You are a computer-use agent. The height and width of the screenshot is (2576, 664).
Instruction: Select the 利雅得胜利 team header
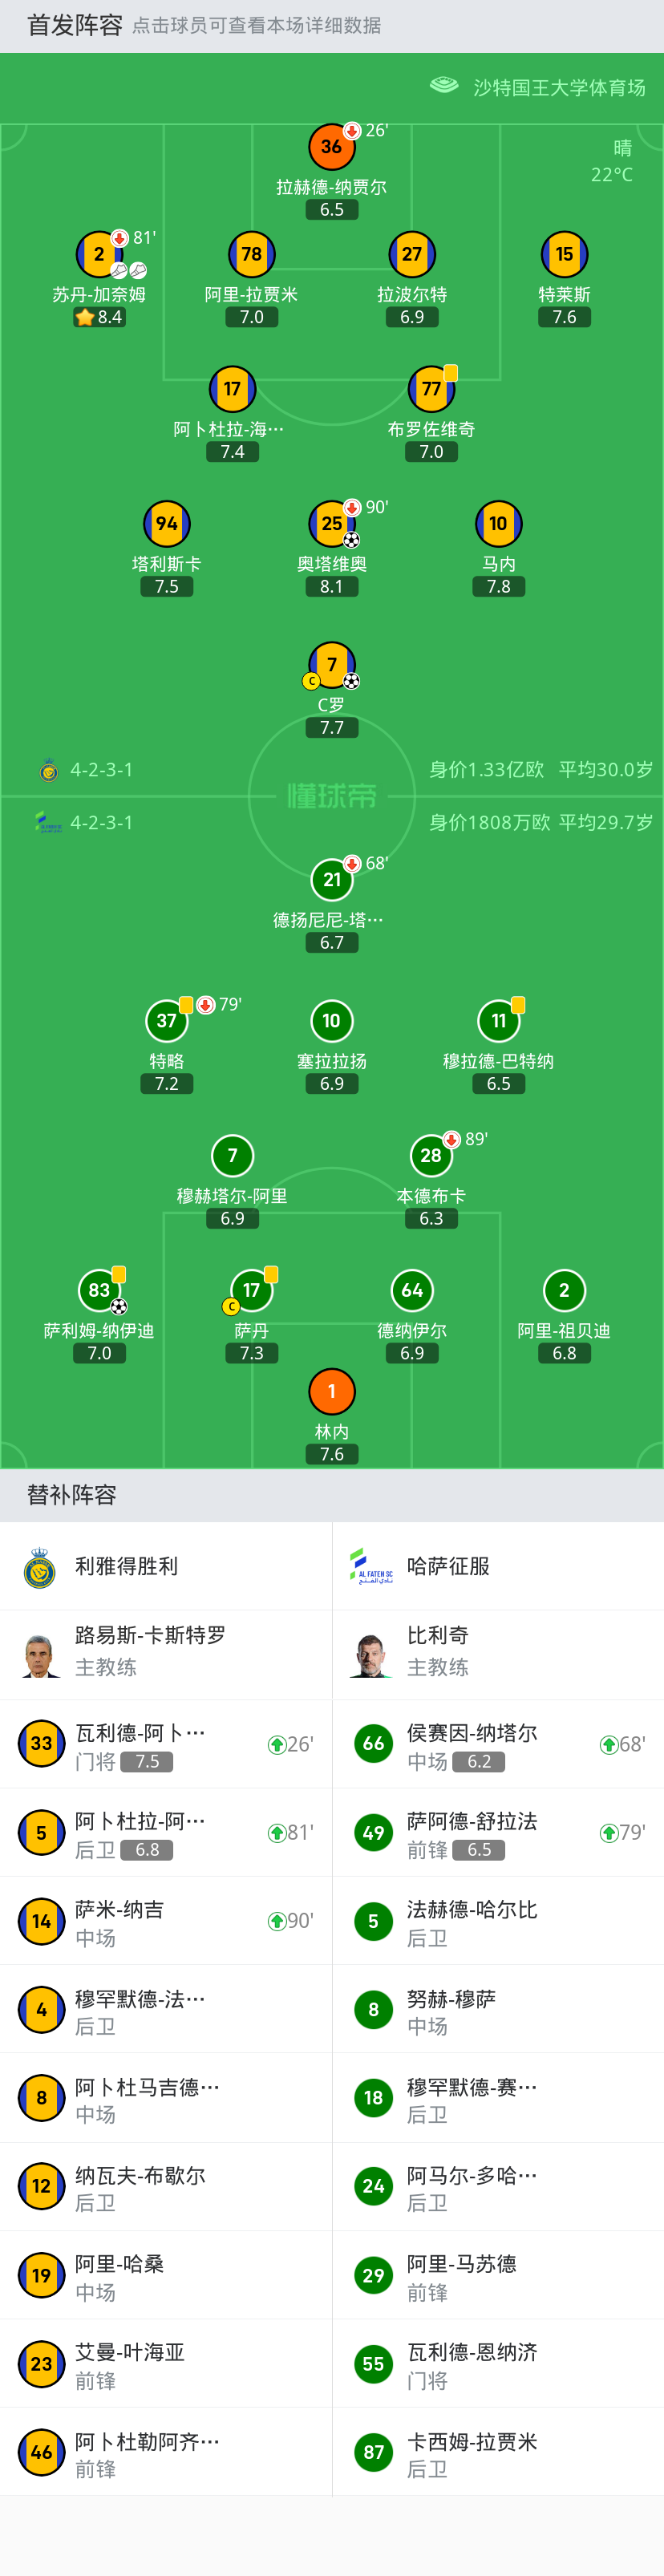tap(166, 1566)
